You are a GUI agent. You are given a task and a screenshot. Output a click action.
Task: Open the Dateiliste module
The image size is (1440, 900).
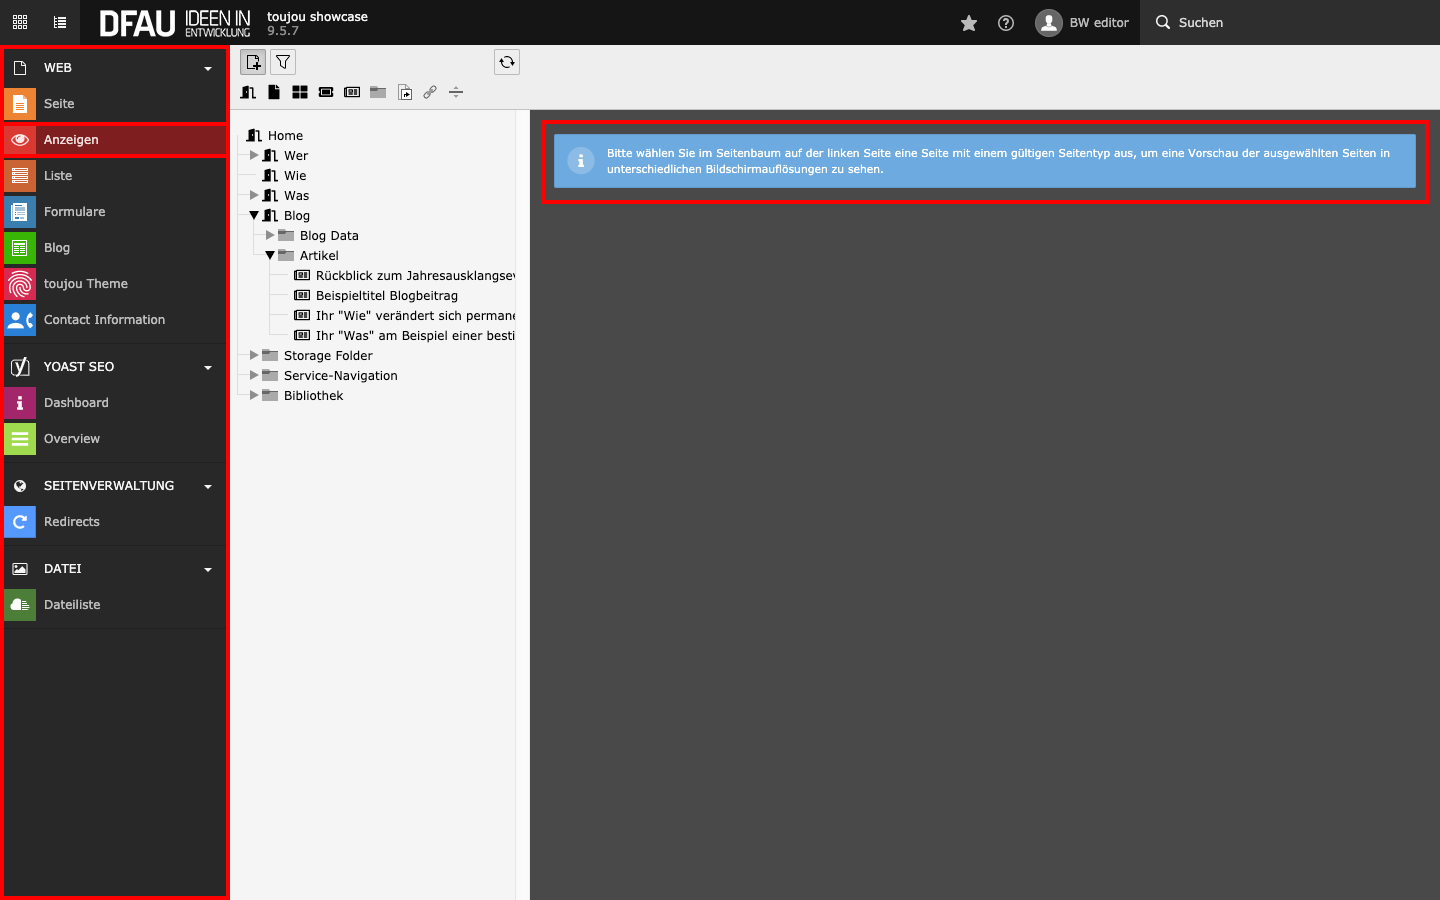point(72,605)
